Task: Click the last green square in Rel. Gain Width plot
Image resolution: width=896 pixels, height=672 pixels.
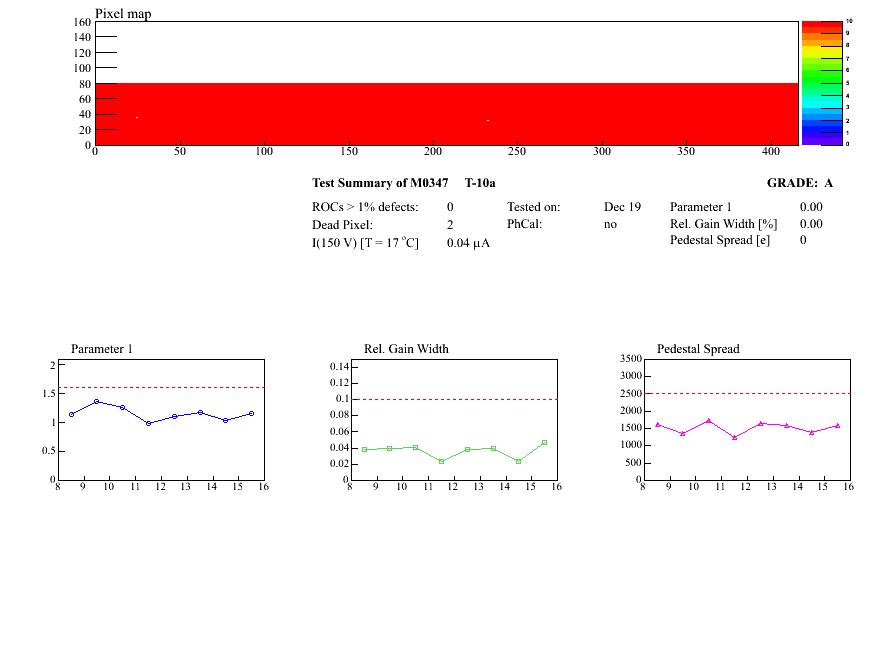Action: (x=545, y=442)
